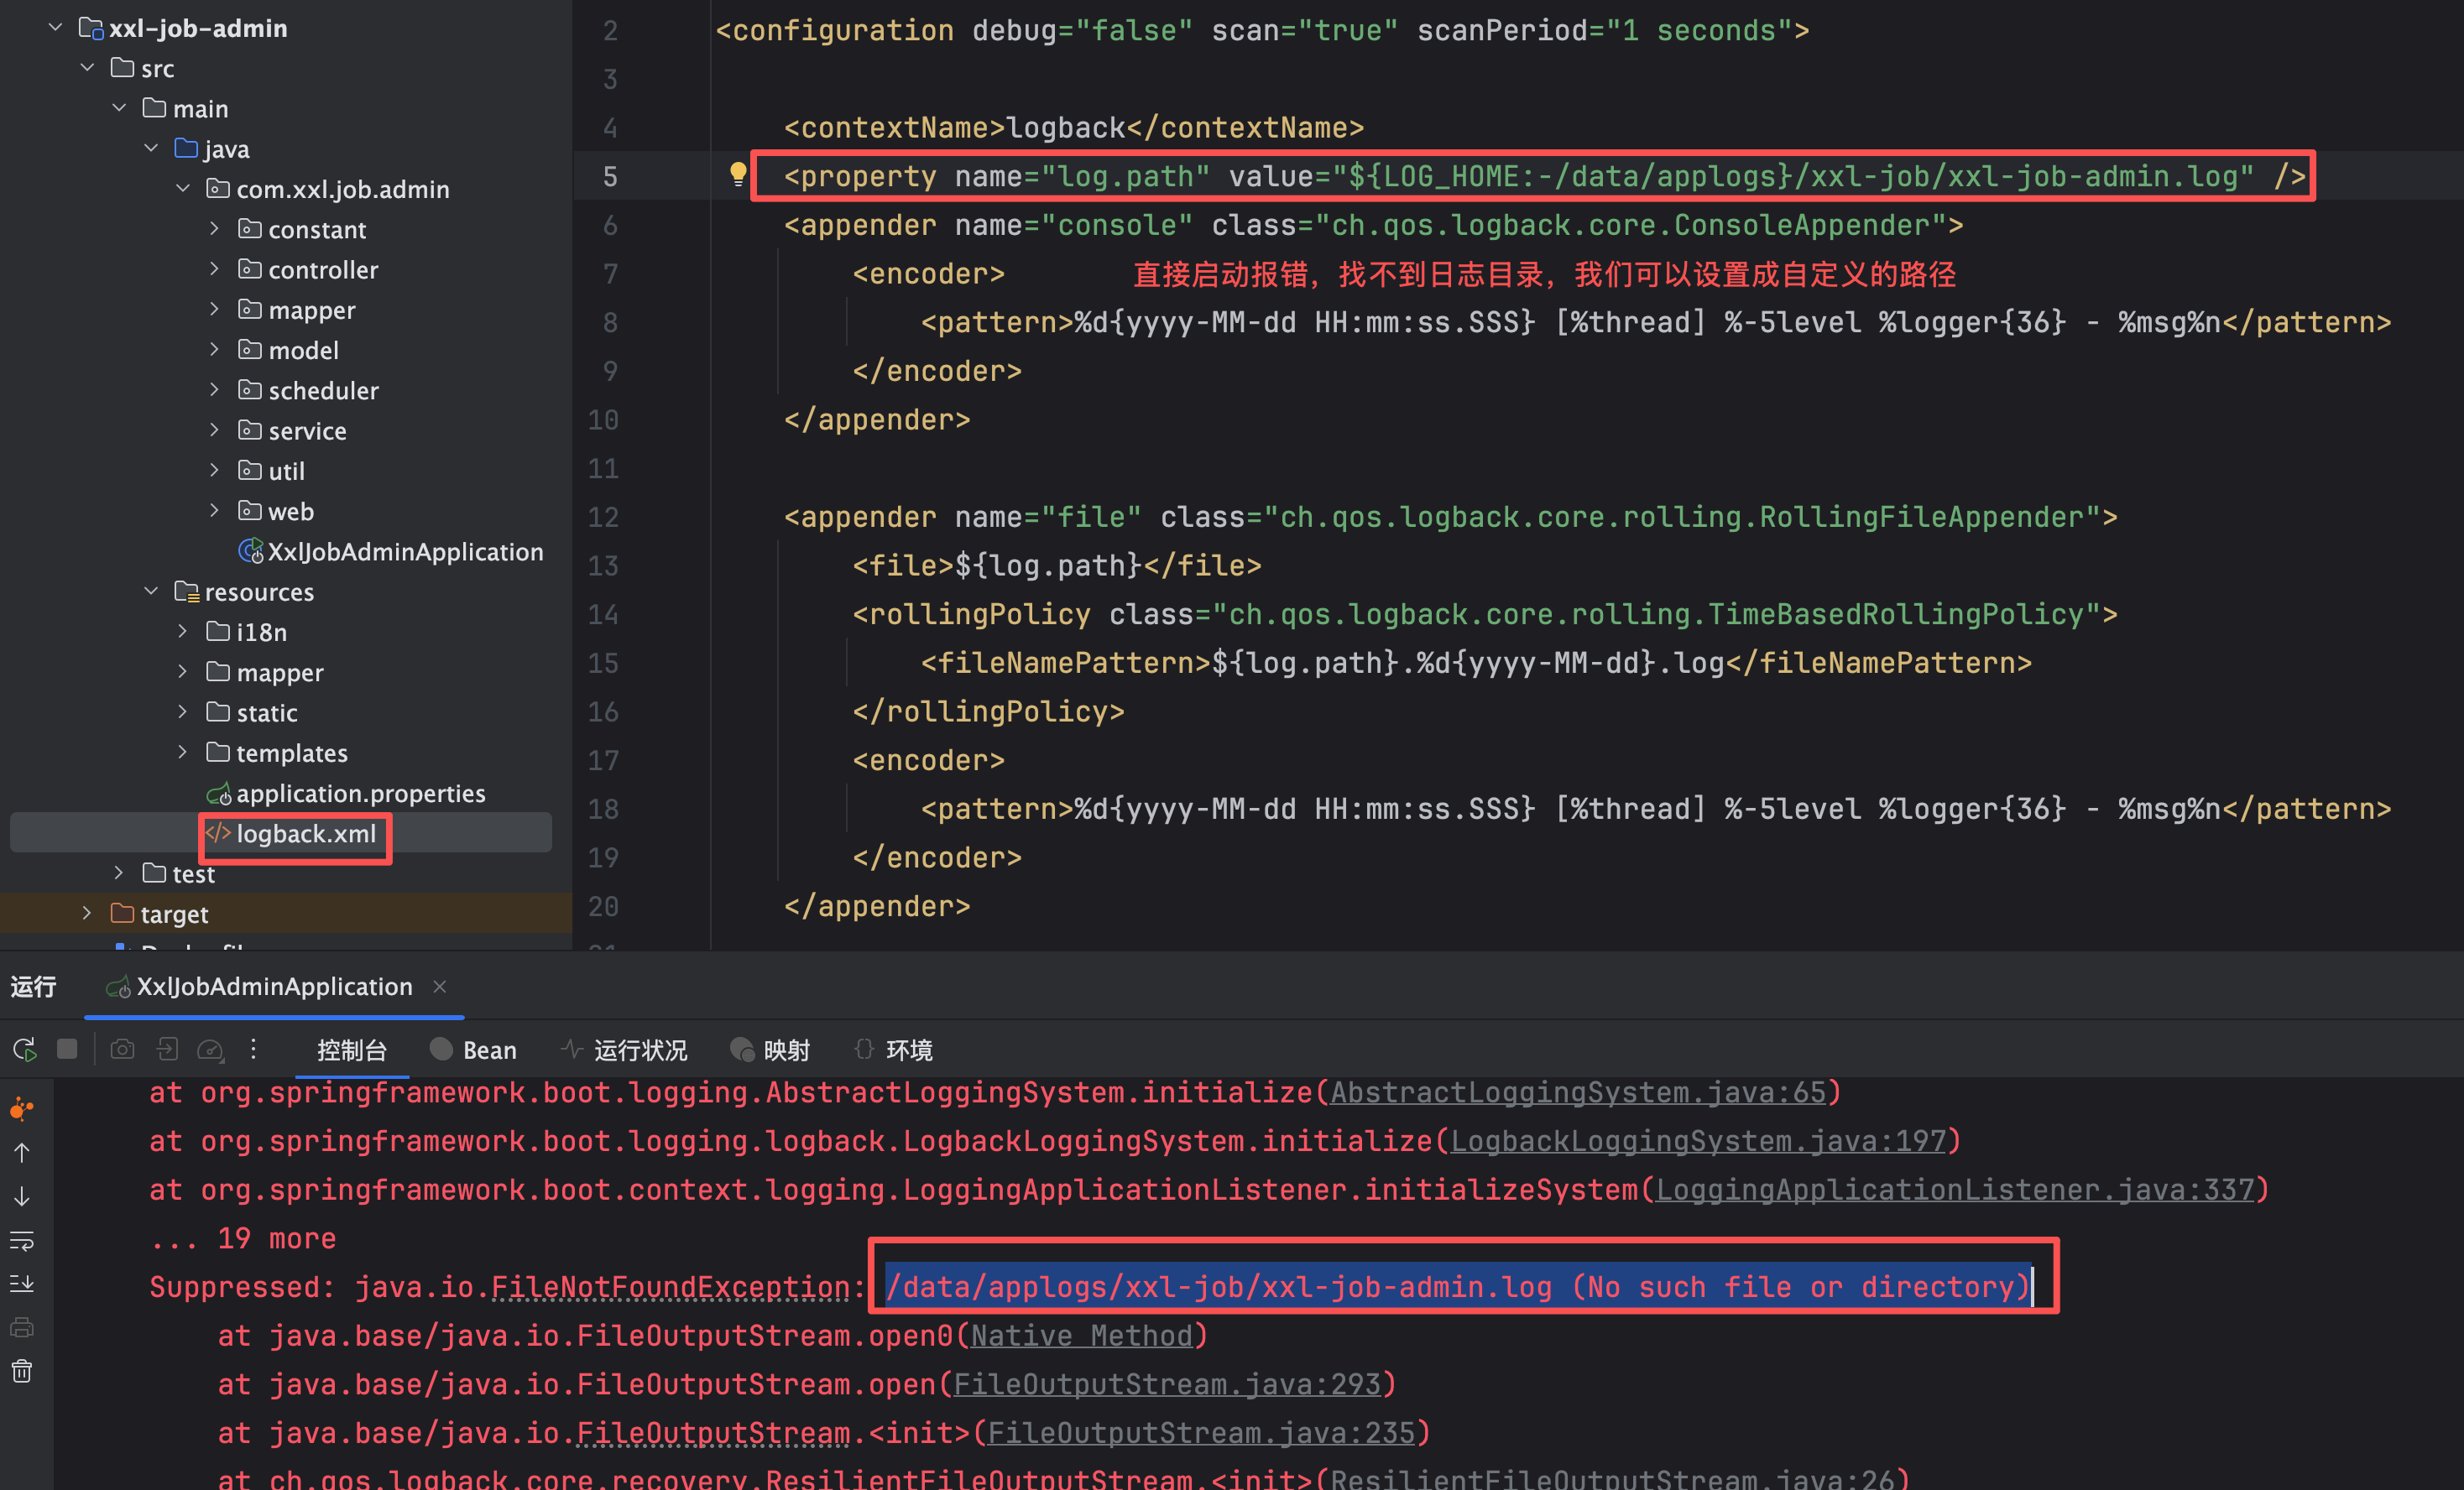Image resolution: width=2464 pixels, height=1490 pixels.
Task: Click the thread dump camera icon
Action: pyautogui.click(x=122, y=1049)
